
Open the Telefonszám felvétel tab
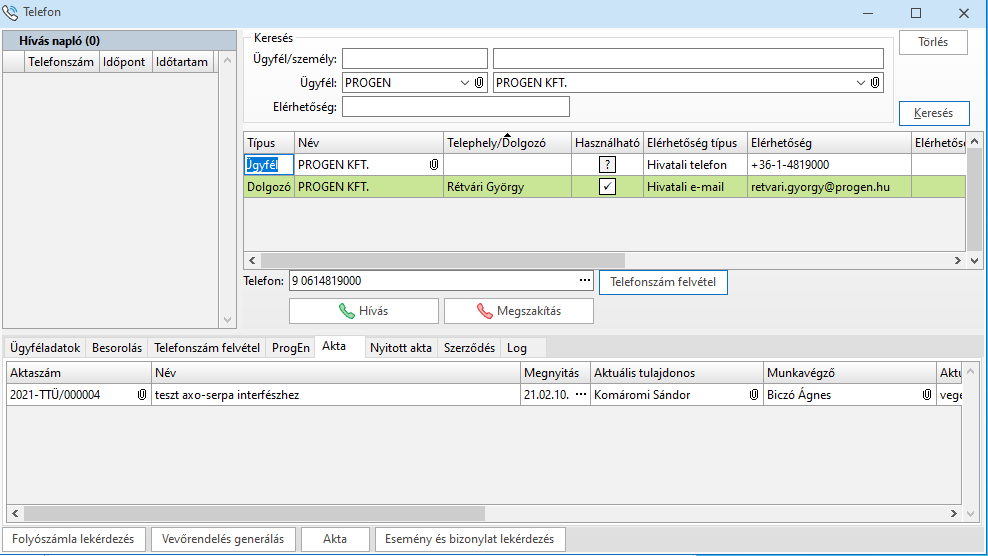pos(207,348)
